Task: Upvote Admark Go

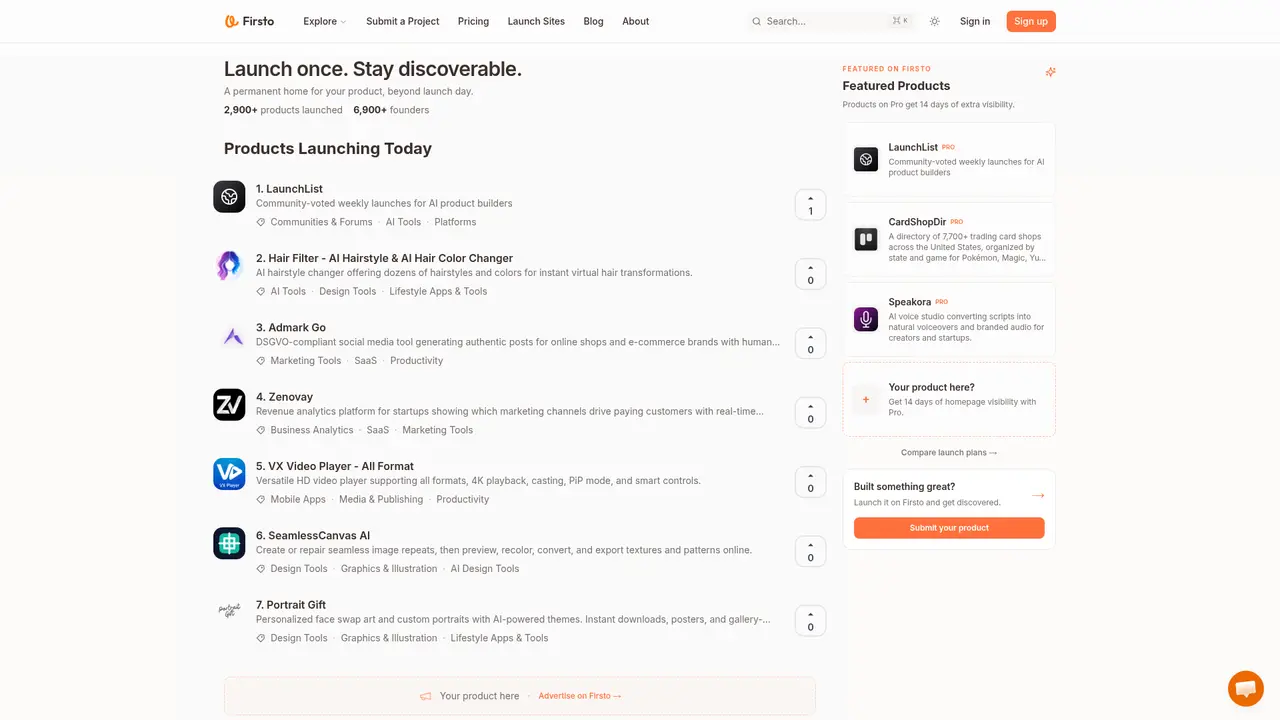Action: click(x=810, y=343)
